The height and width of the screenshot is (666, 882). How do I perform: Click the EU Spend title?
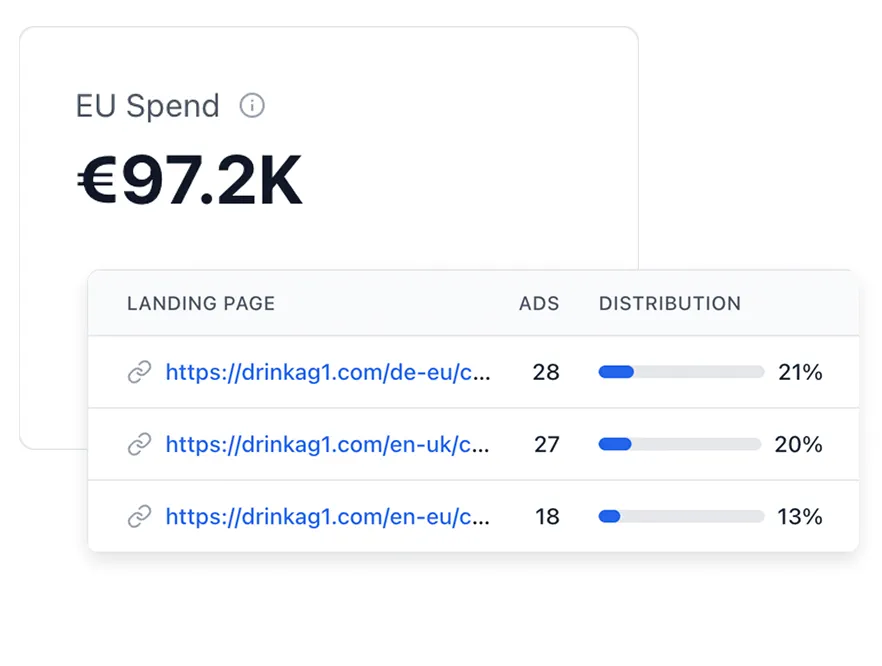pyautogui.click(x=147, y=106)
